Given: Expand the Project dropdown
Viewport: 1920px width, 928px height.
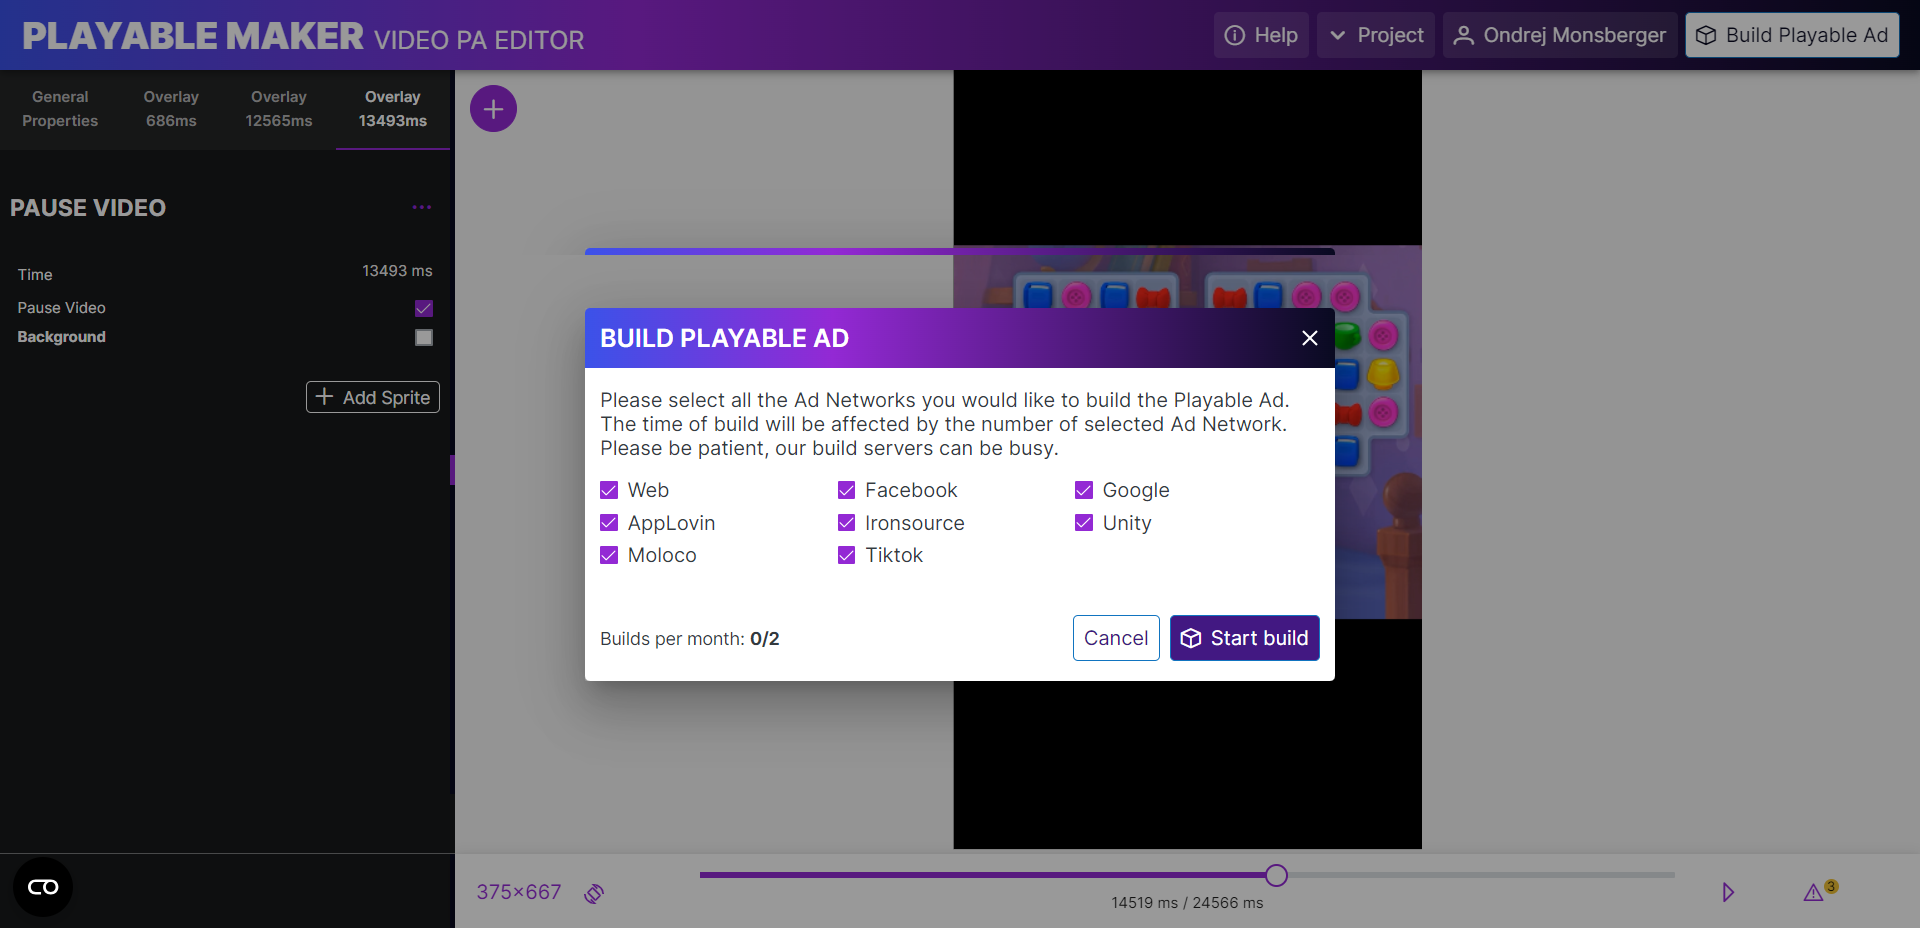Looking at the screenshot, I should click(x=1376, y=35).
